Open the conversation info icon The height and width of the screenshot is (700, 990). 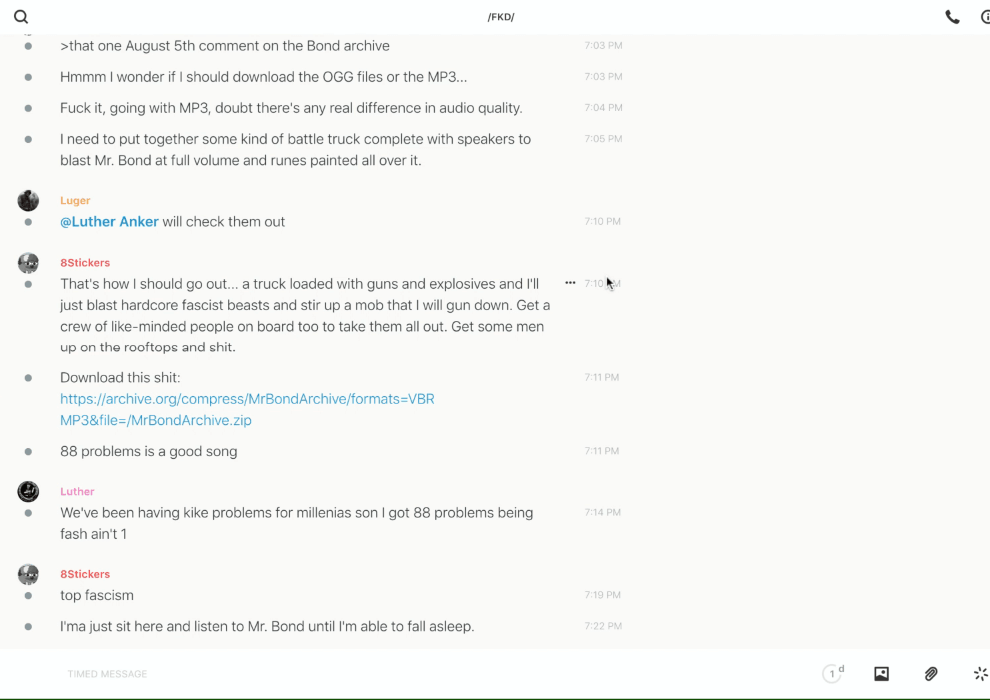click(984, 17)
